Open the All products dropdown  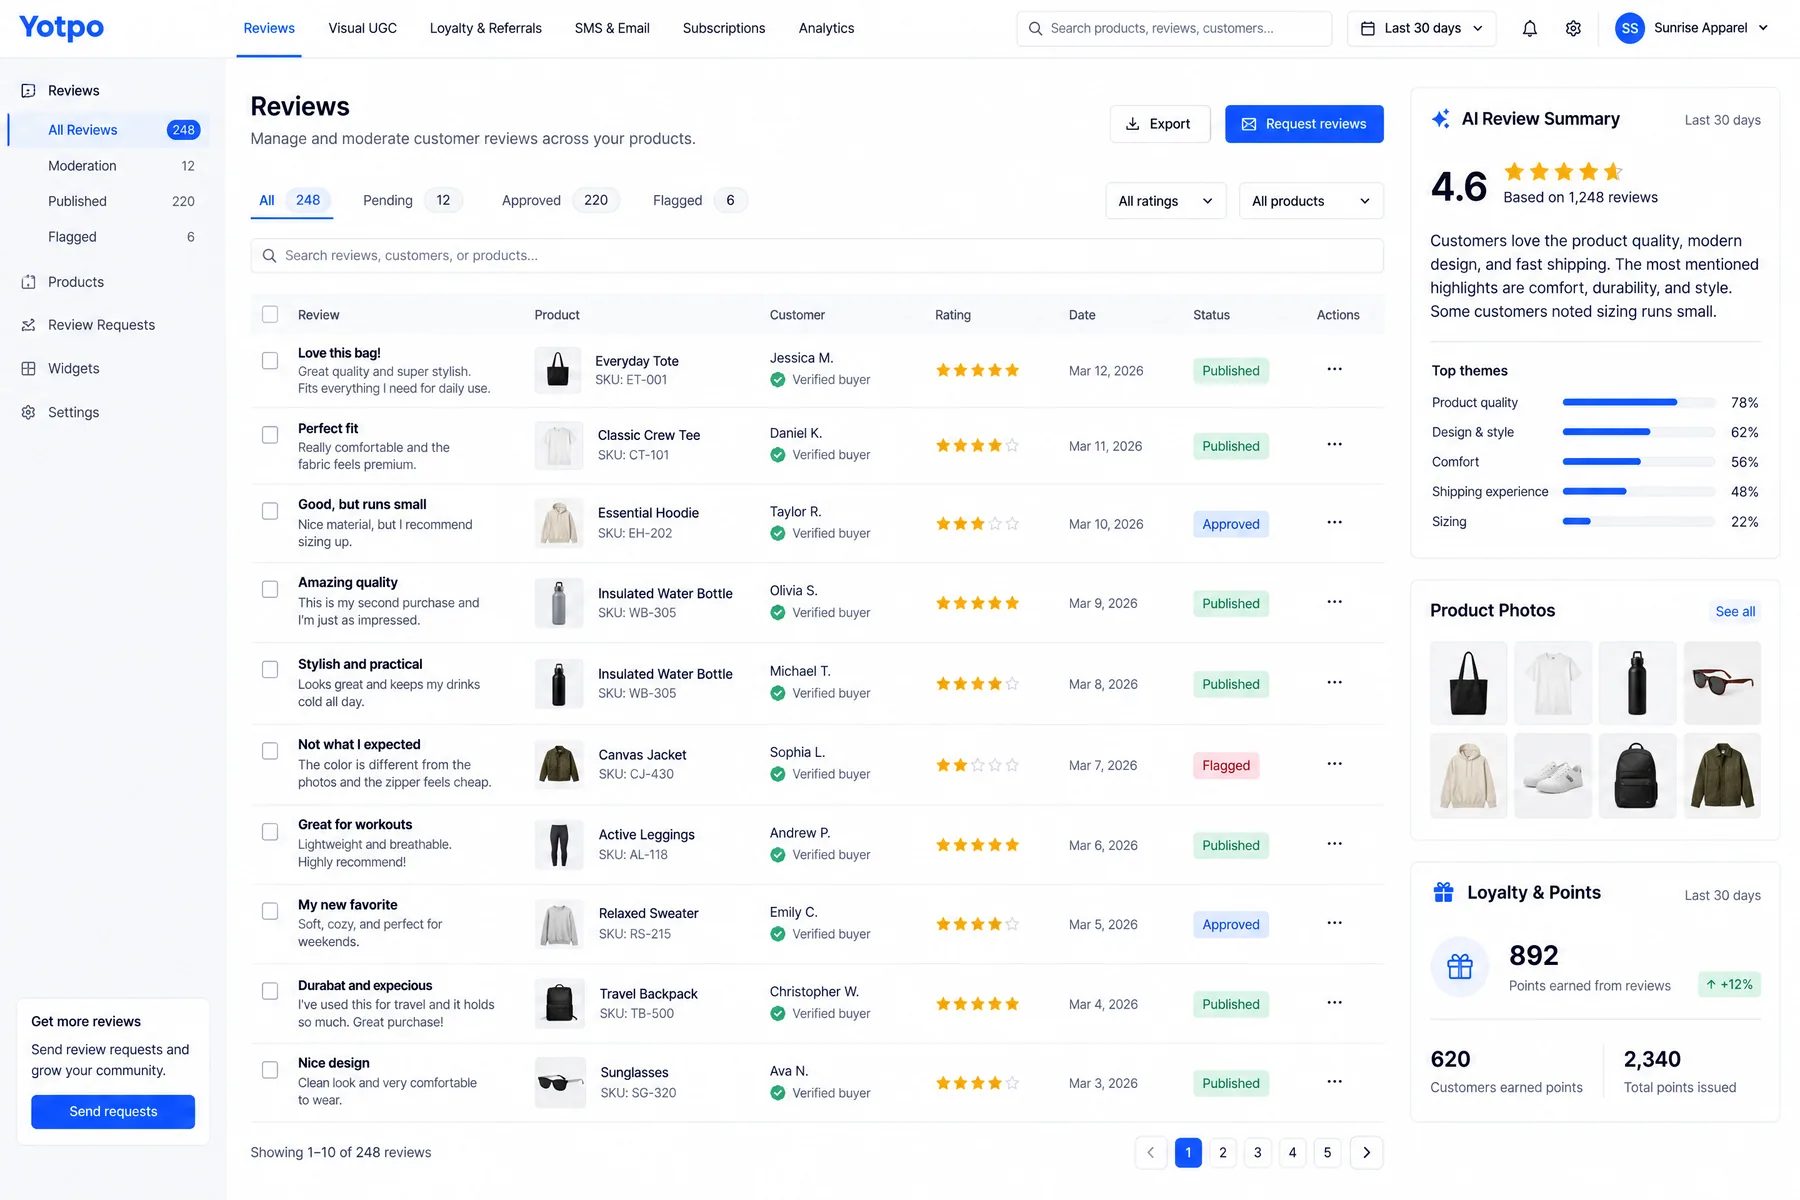(x=1311, y=201)
